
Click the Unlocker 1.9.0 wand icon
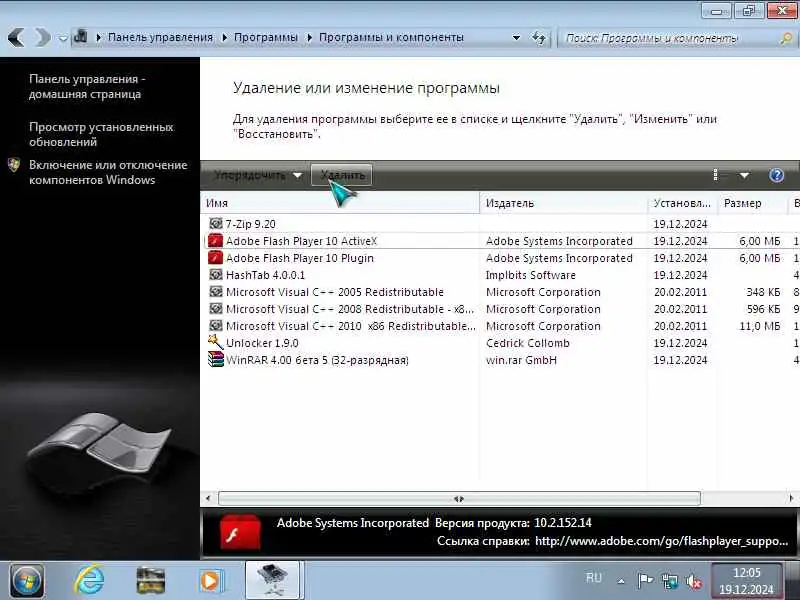[x=216, y=342]
